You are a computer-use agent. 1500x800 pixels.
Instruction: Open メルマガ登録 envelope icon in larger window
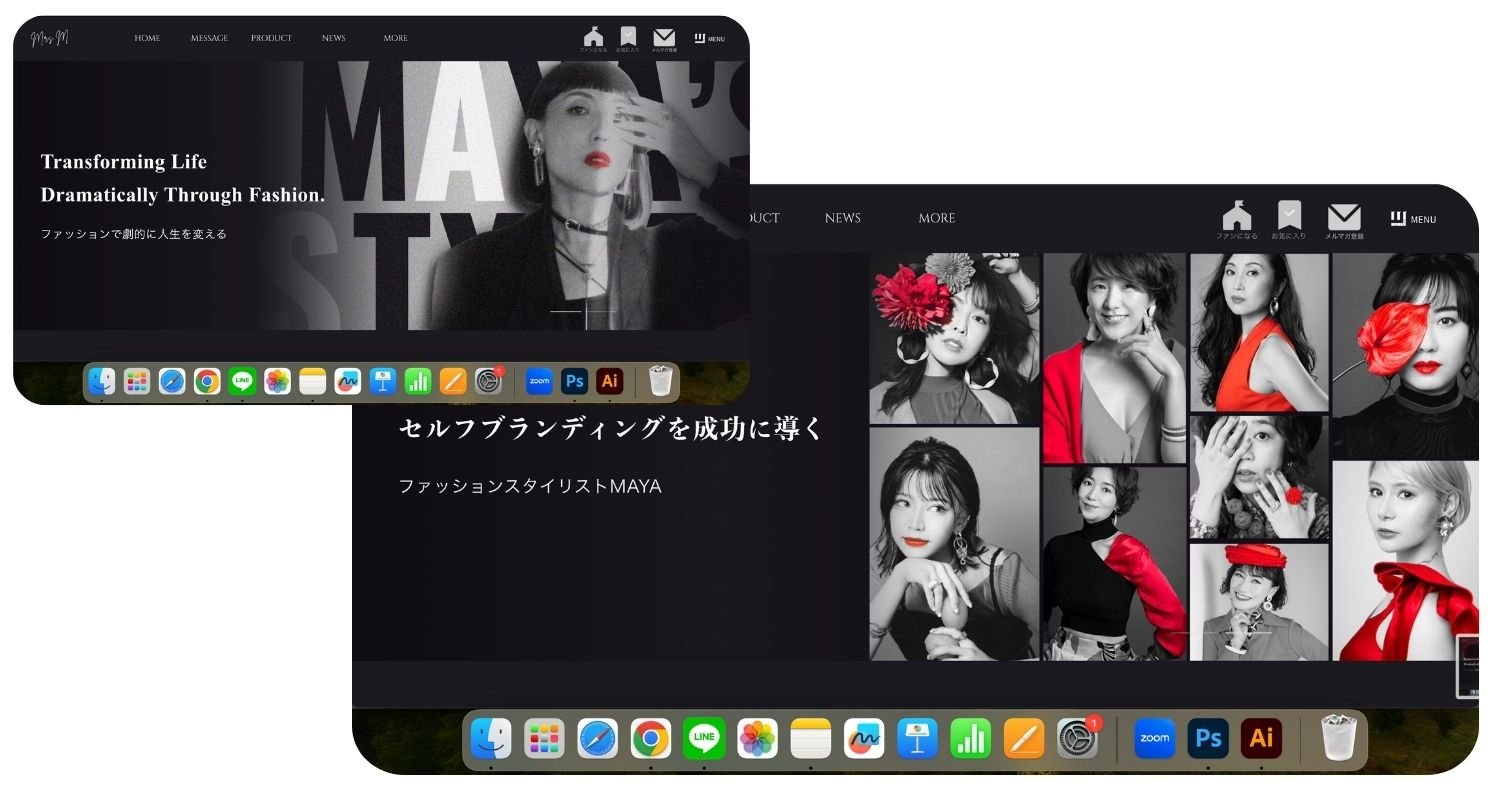(x=1344, y=217)
